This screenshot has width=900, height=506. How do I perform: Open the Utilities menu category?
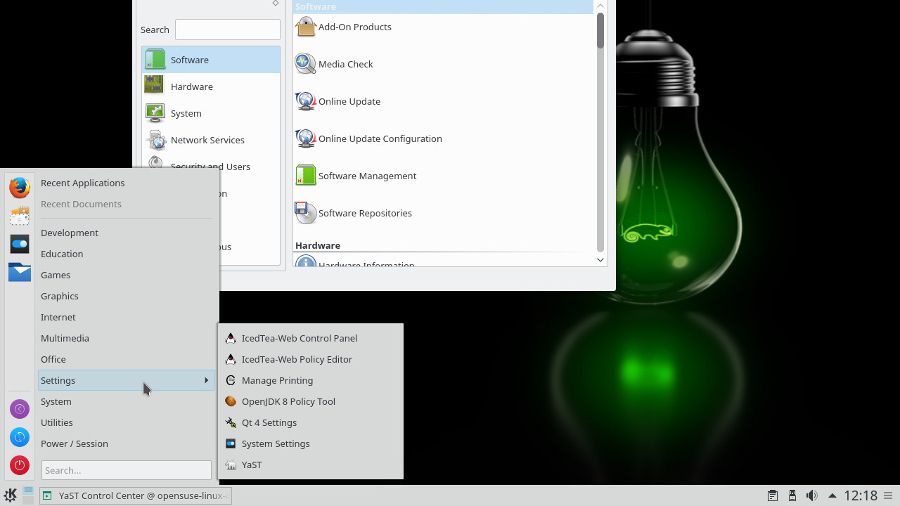click(126, 423)
